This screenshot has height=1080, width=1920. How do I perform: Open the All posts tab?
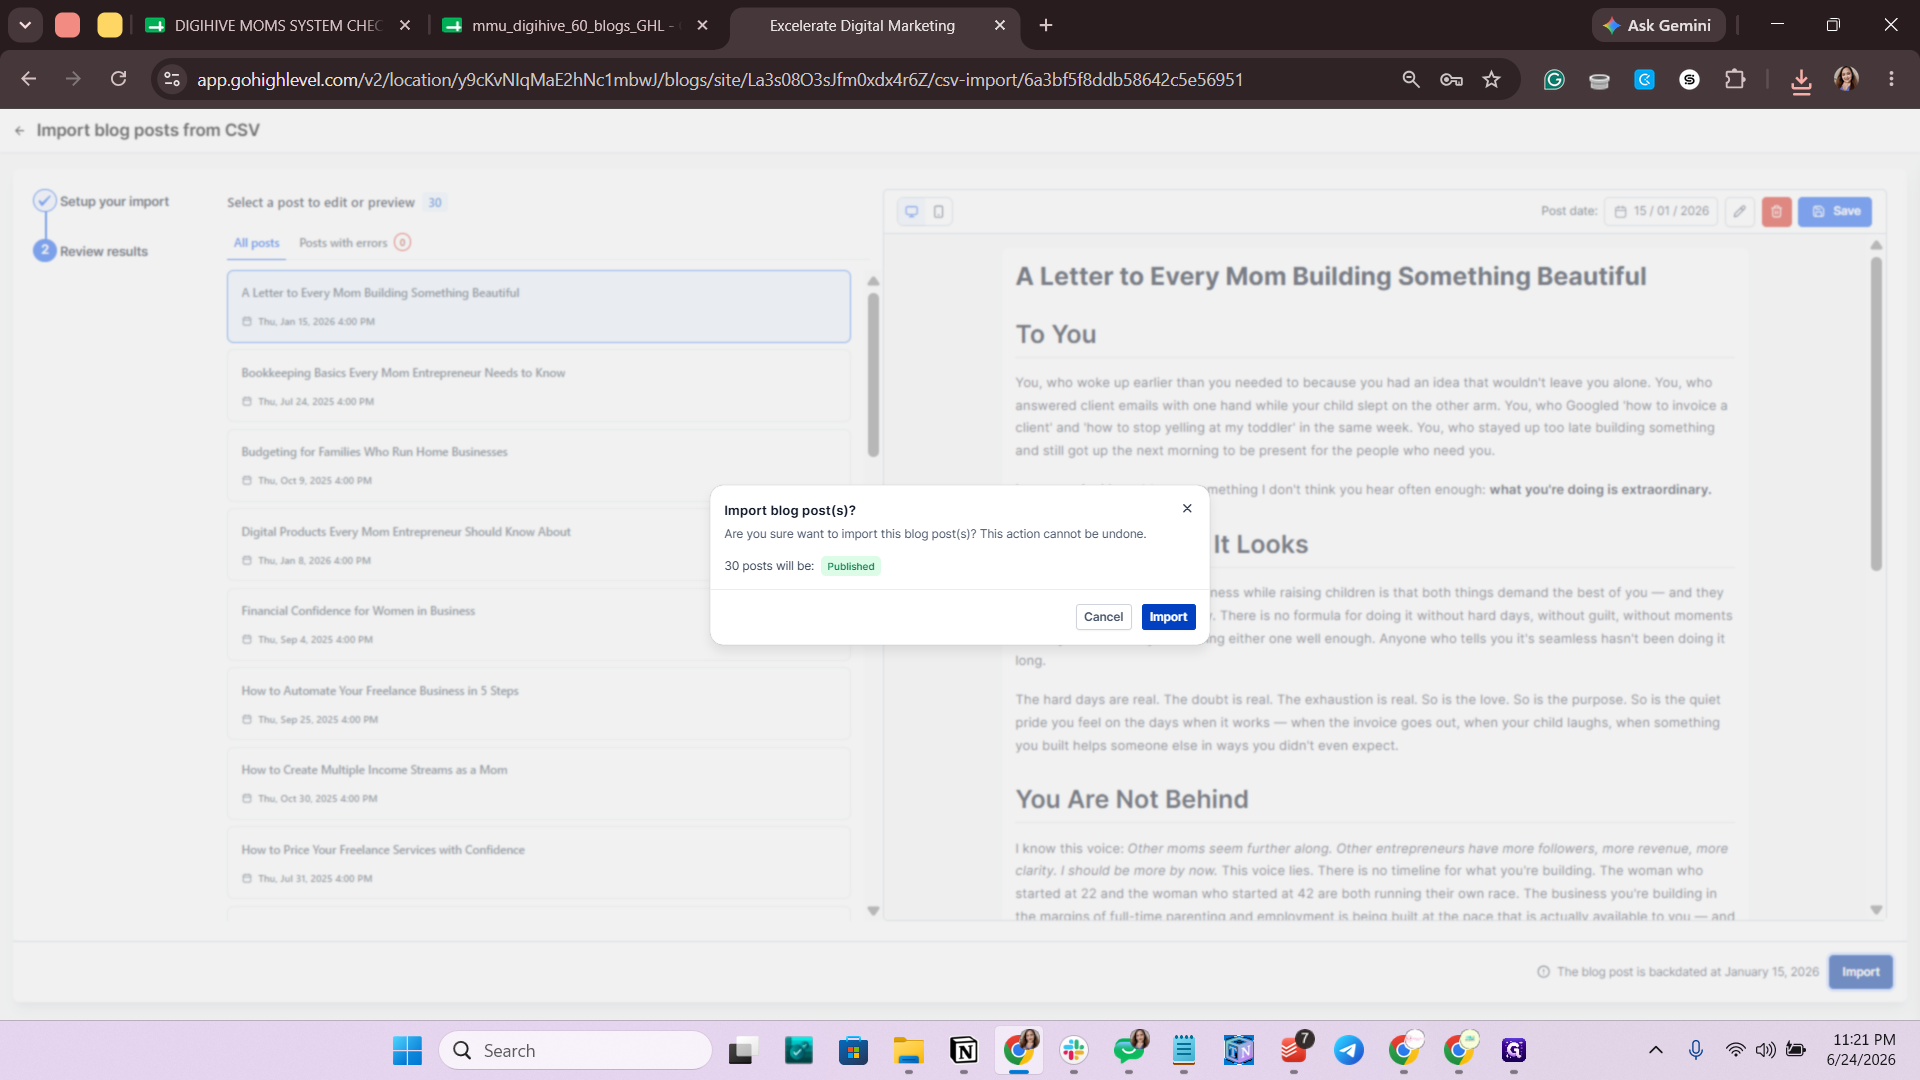pos(257,243)
